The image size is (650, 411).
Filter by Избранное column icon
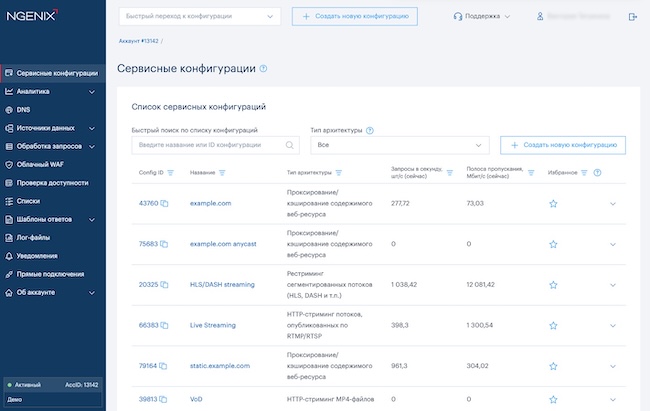[584, 173]
